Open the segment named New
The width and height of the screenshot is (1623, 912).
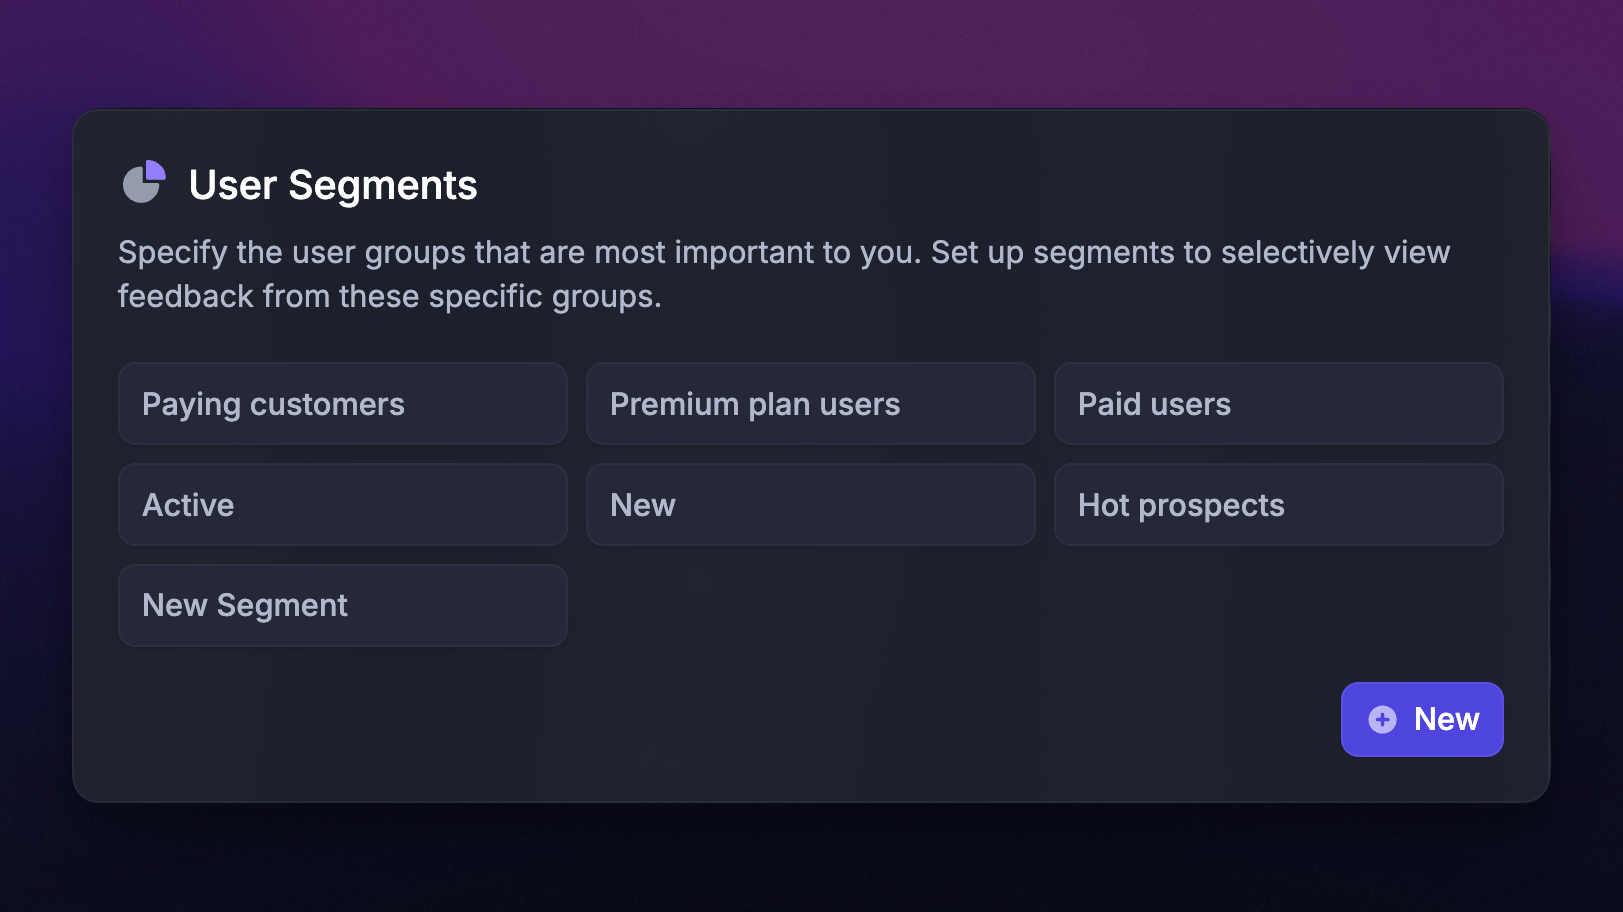pyautogui.click(x=810, y=505)
